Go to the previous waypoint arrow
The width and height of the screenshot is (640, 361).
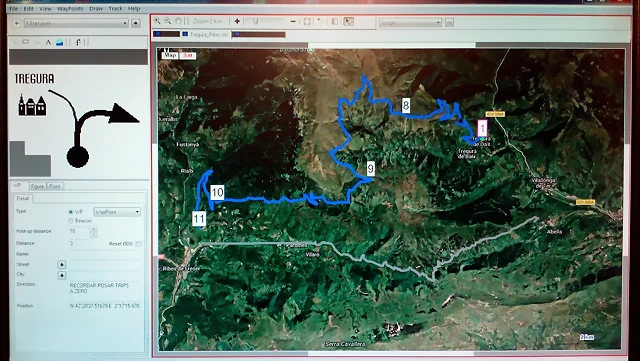[17, 23]
